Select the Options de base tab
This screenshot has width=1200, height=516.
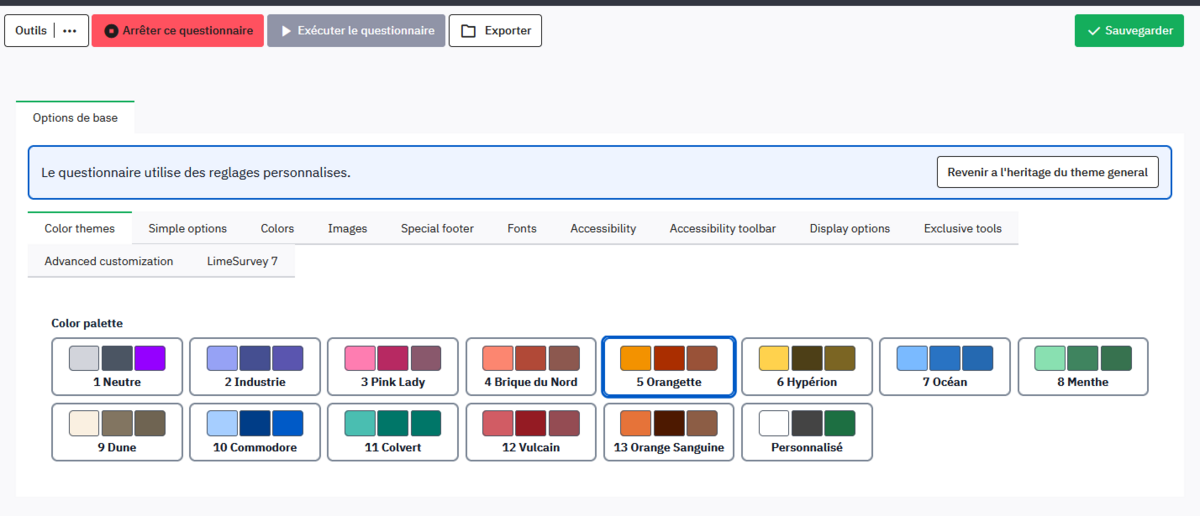coord(75,117)
